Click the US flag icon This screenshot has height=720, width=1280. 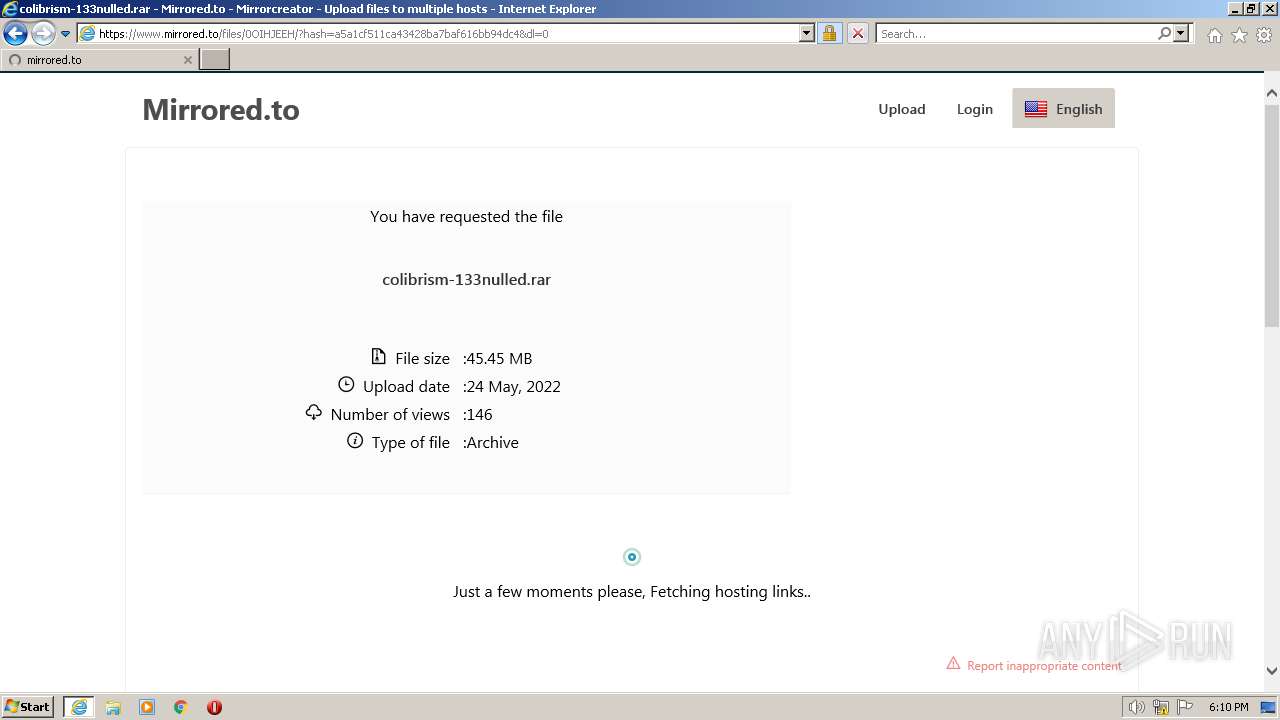point(1036,109)
